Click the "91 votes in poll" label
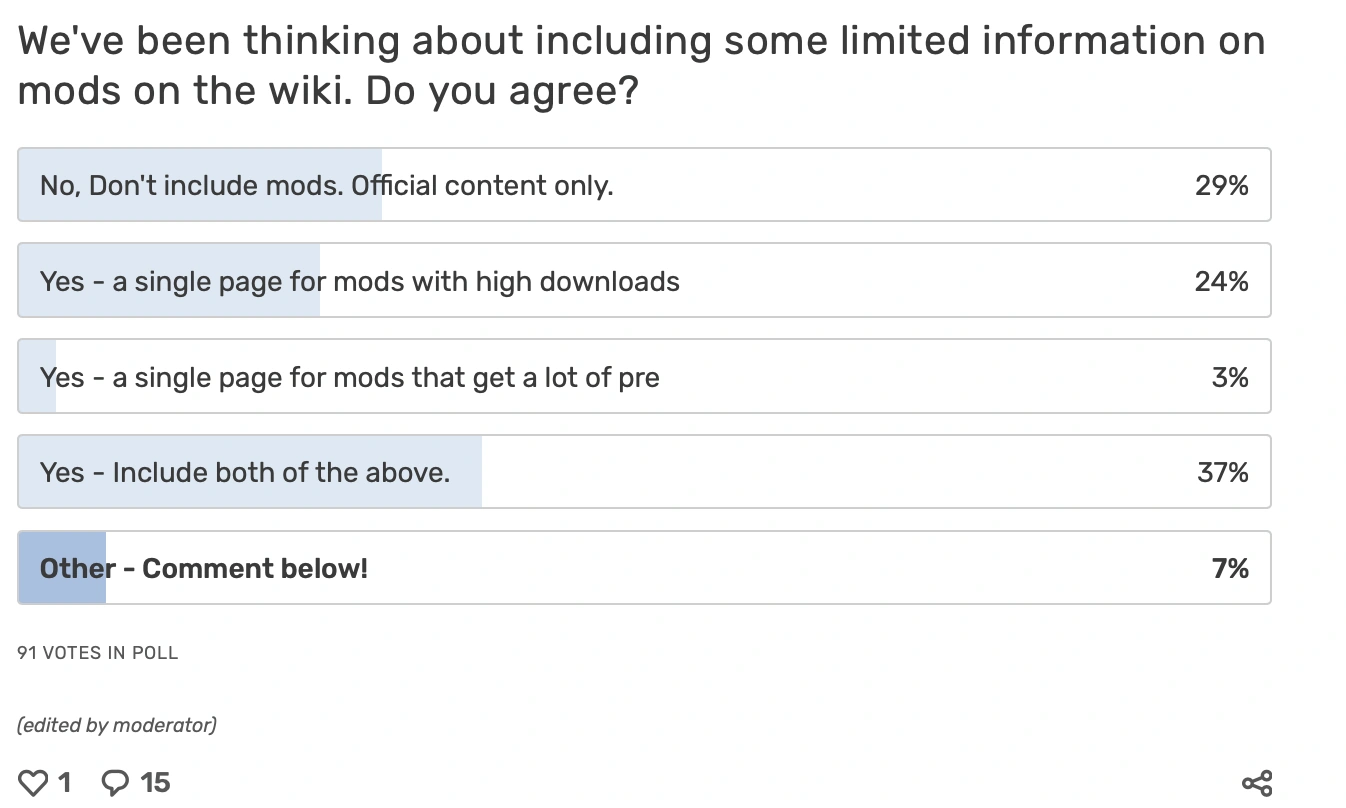The image size is (1346, 808). 97,653
